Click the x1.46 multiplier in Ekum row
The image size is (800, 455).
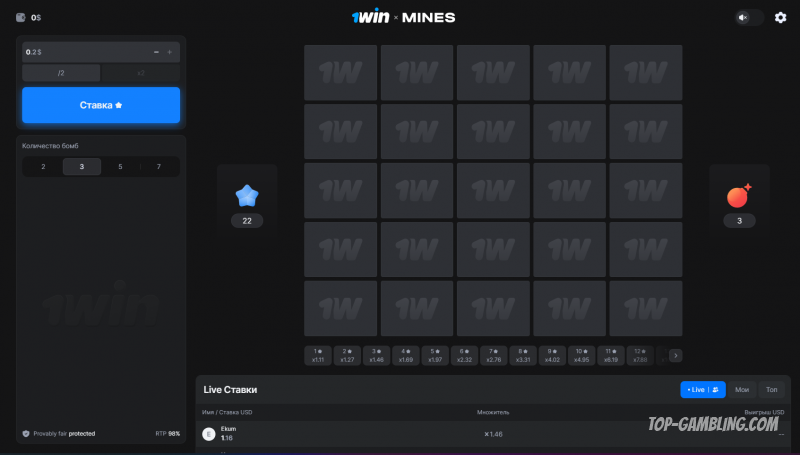click(493, 434)
